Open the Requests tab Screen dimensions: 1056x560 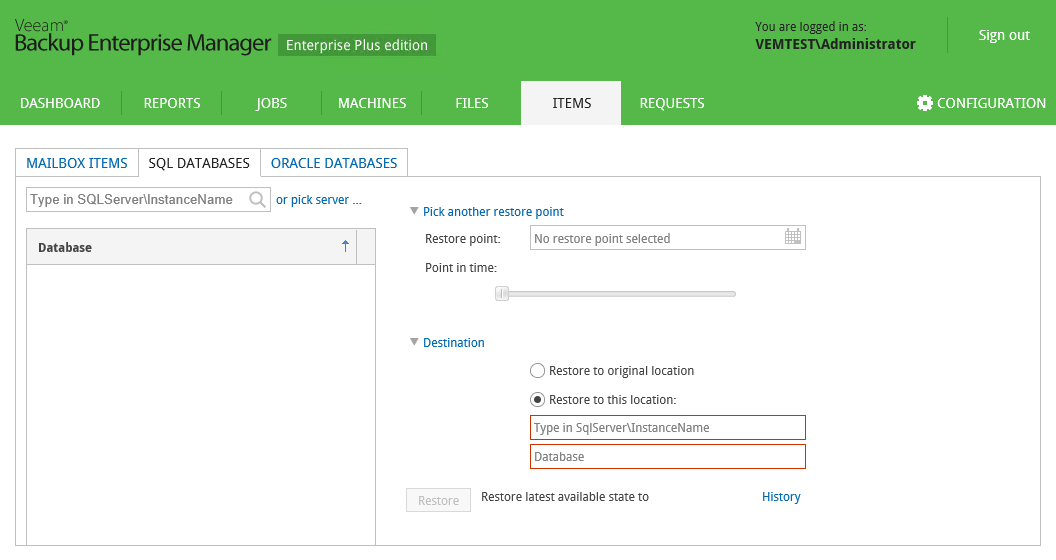tap(671, 103)
